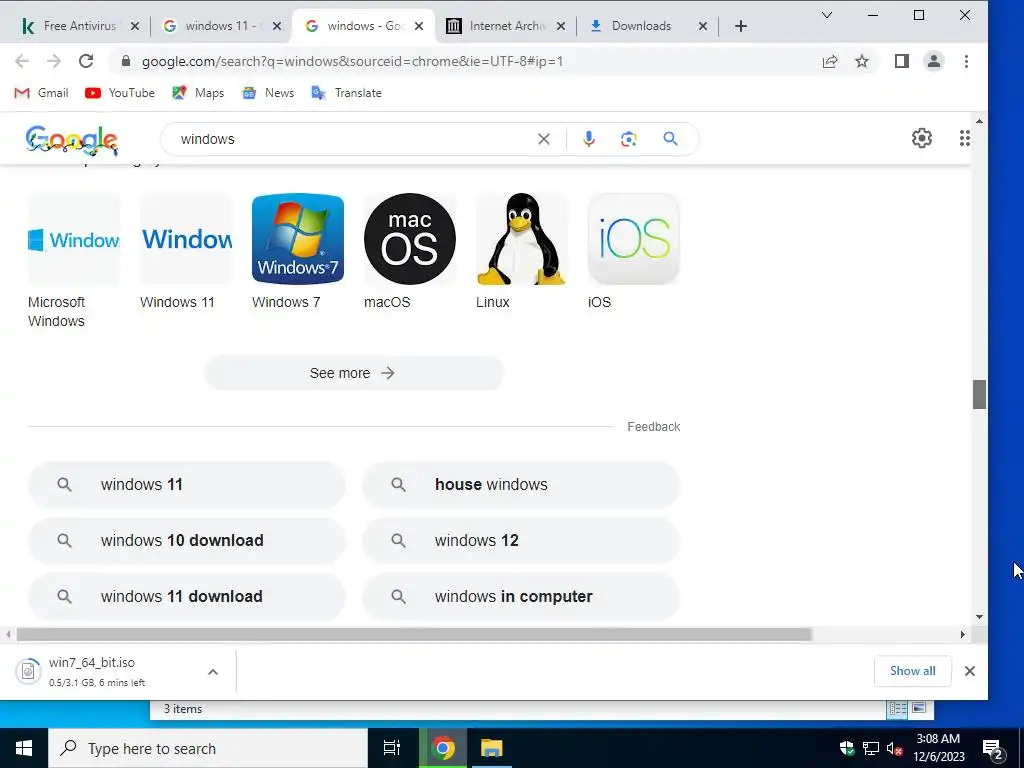Open File Explorer from taskbar

[x=491, y=748]
